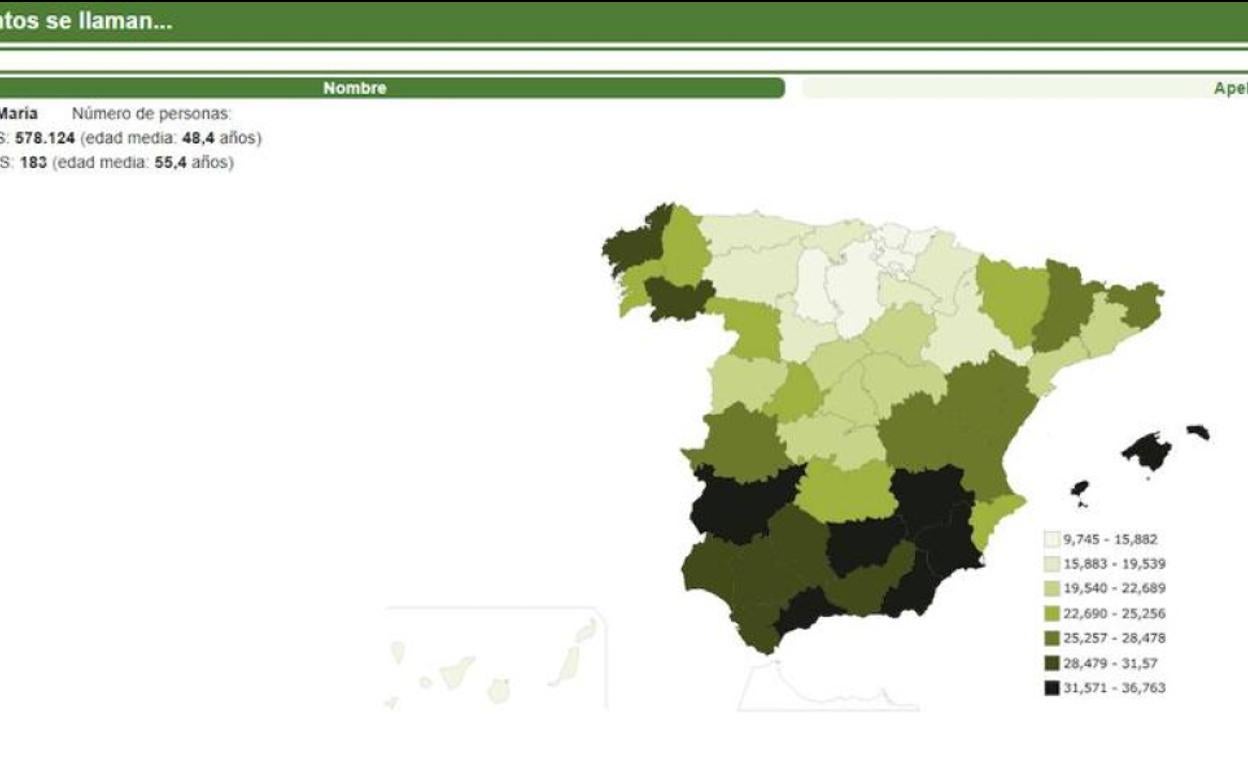
Task: Click the Girona province in northeast corner
Action: click(x=1135, y=303)
